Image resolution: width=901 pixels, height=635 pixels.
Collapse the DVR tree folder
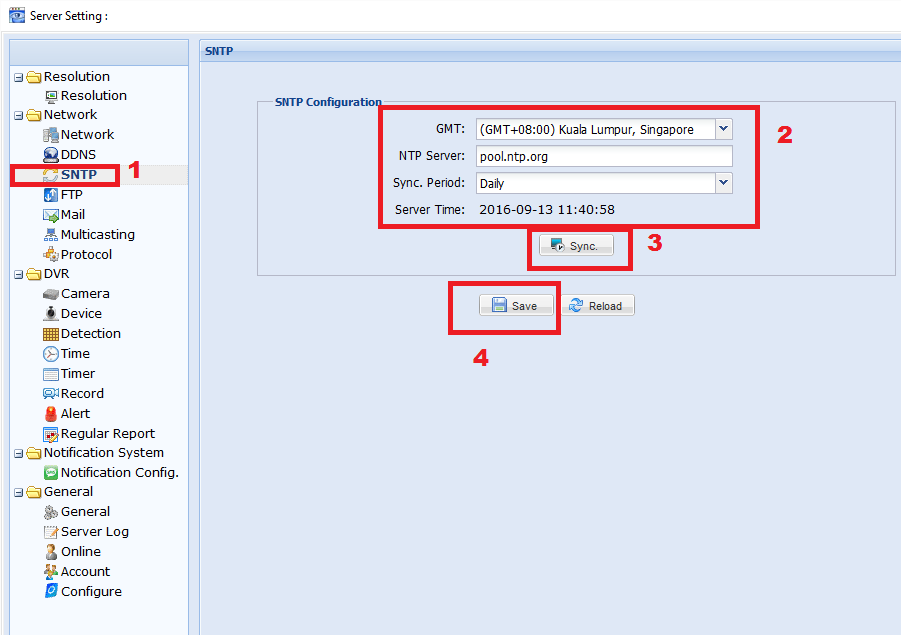click(x=18, y=274)
